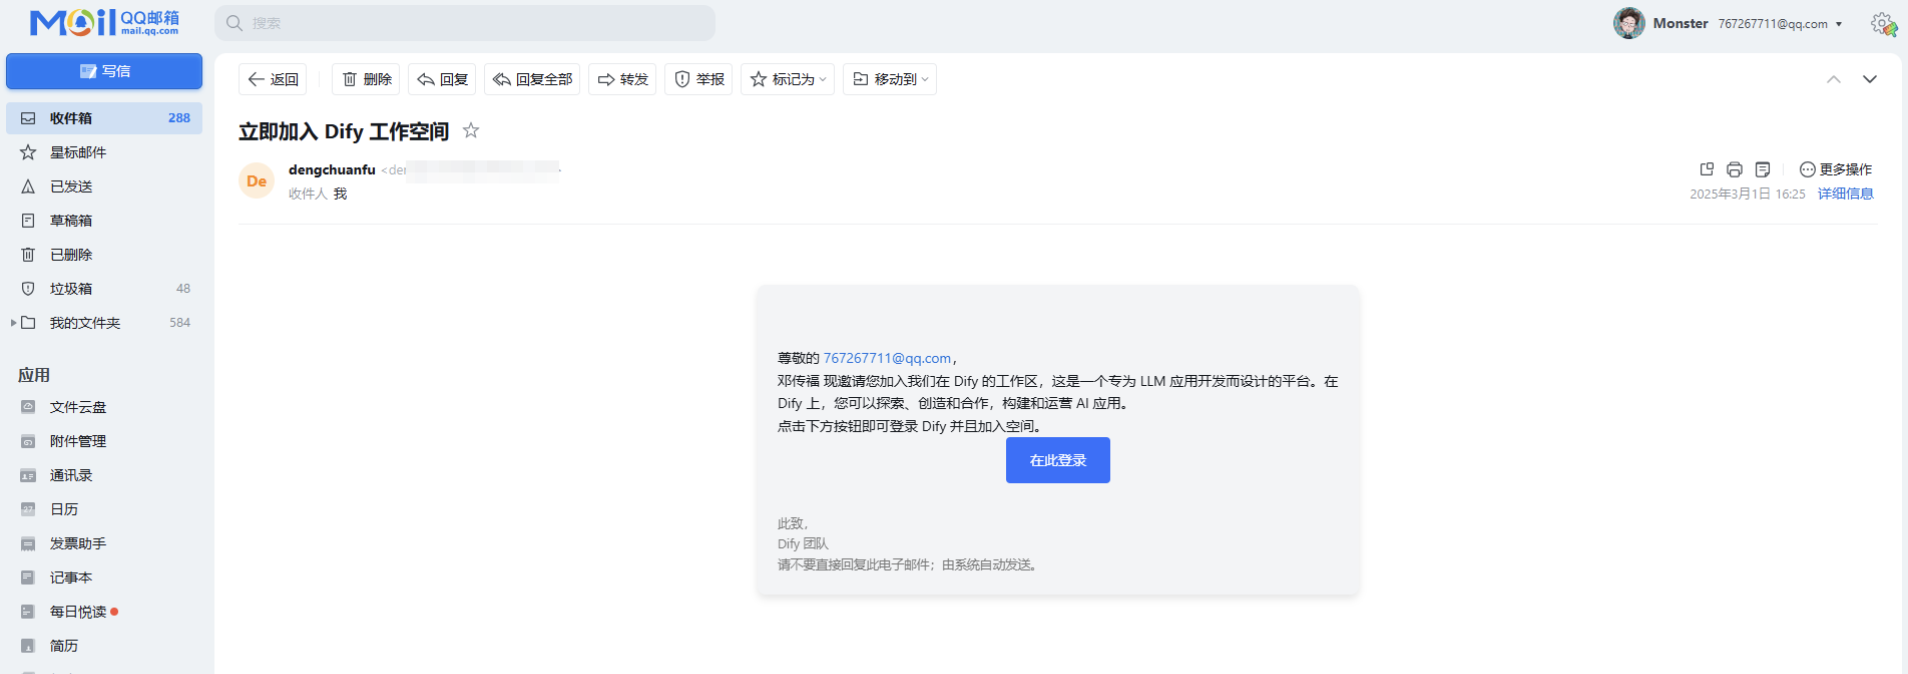Star the email next to subject
The width and height of the screenshot is (1908, 674).
point(471,131)
